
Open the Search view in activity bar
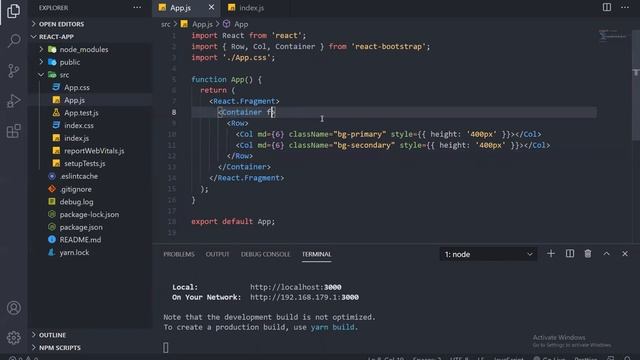[x=13, y=40]
